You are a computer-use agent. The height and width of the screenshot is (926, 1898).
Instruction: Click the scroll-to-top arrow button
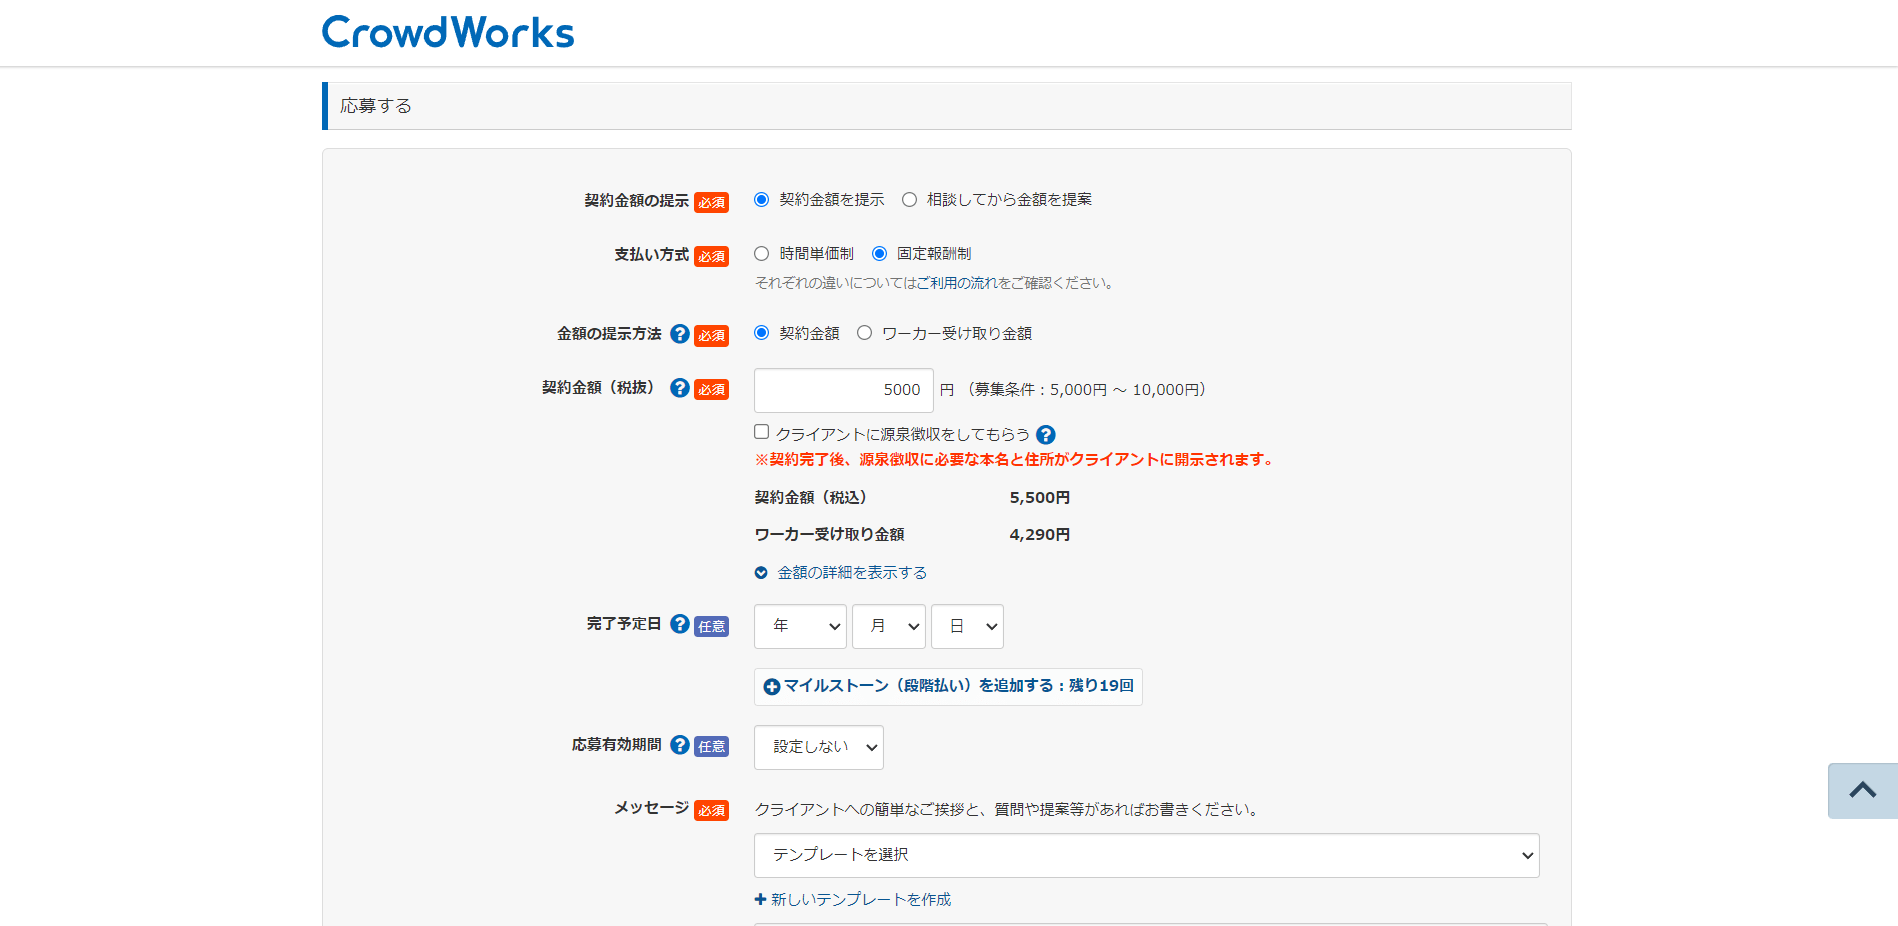tap(1861, 790)
